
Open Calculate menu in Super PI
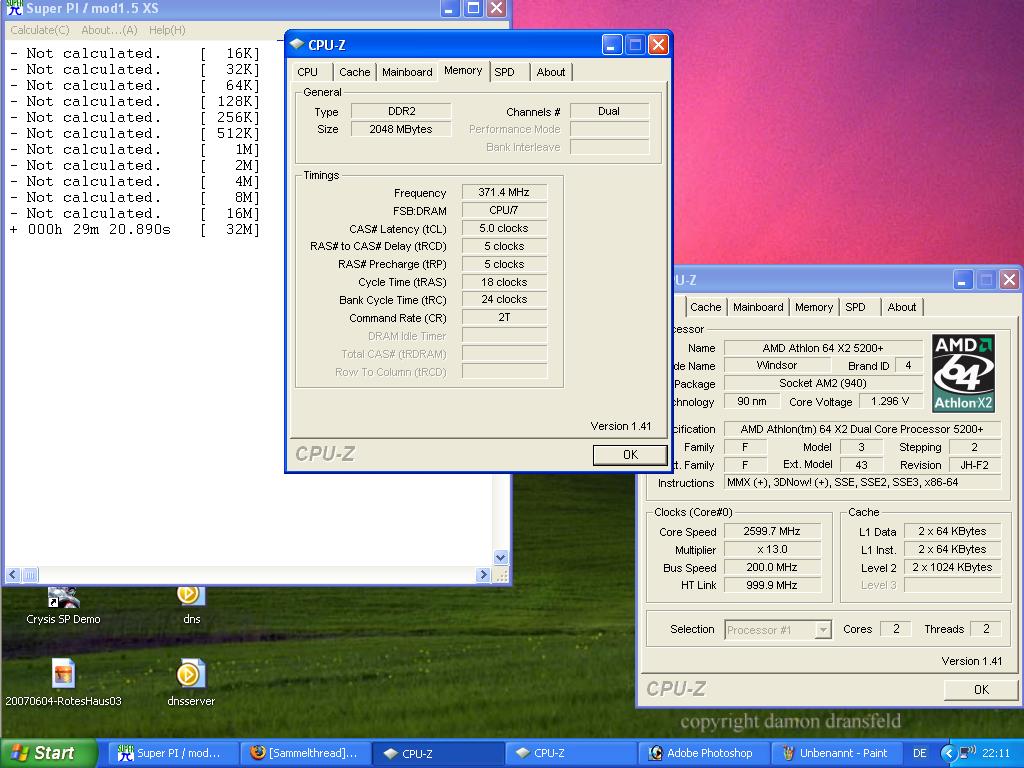(40, 30)
